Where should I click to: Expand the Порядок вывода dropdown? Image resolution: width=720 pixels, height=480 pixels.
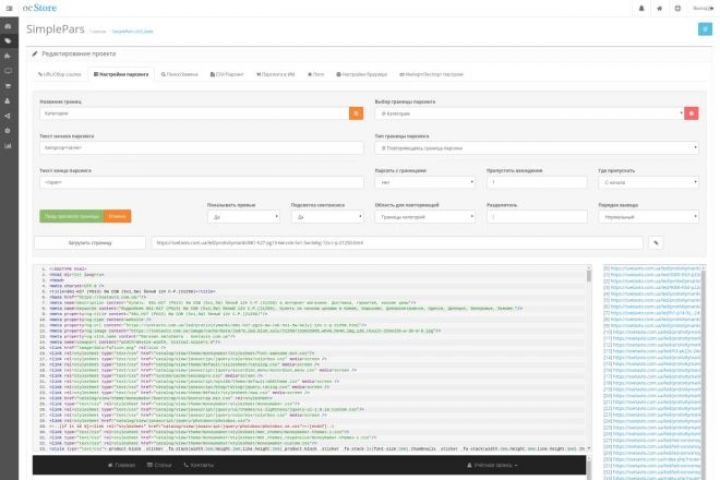click(x=649, y=217)
